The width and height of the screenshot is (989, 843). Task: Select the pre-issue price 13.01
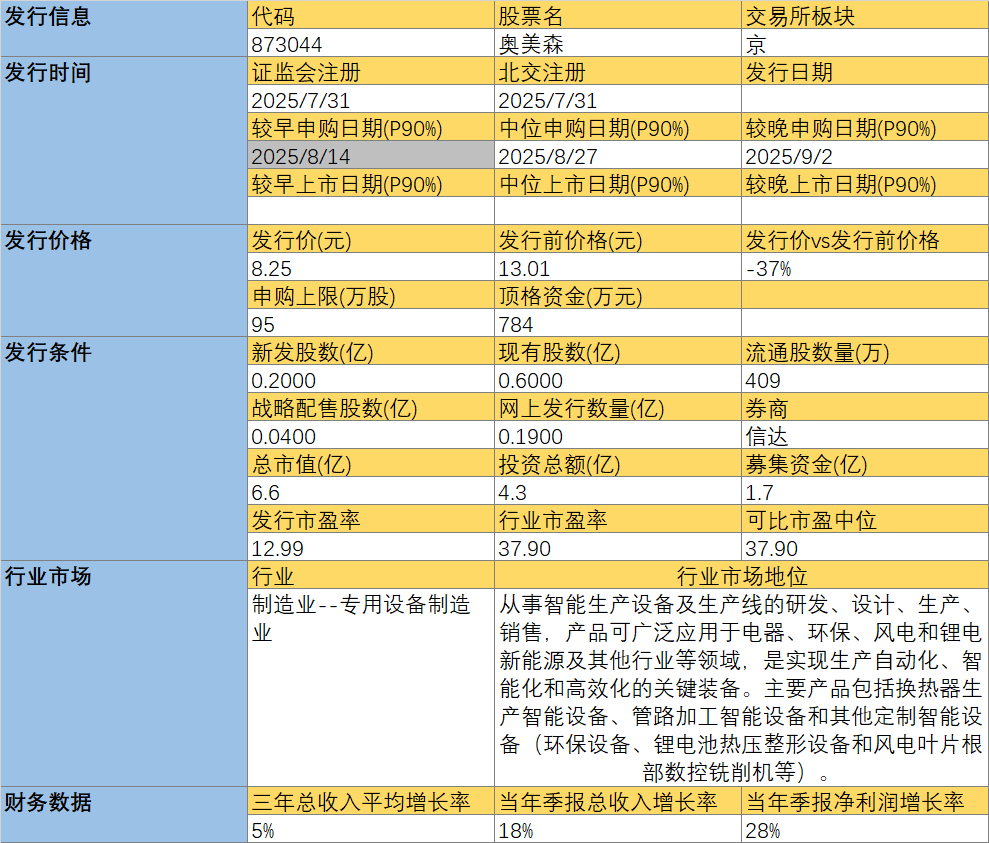pos(617,267)
